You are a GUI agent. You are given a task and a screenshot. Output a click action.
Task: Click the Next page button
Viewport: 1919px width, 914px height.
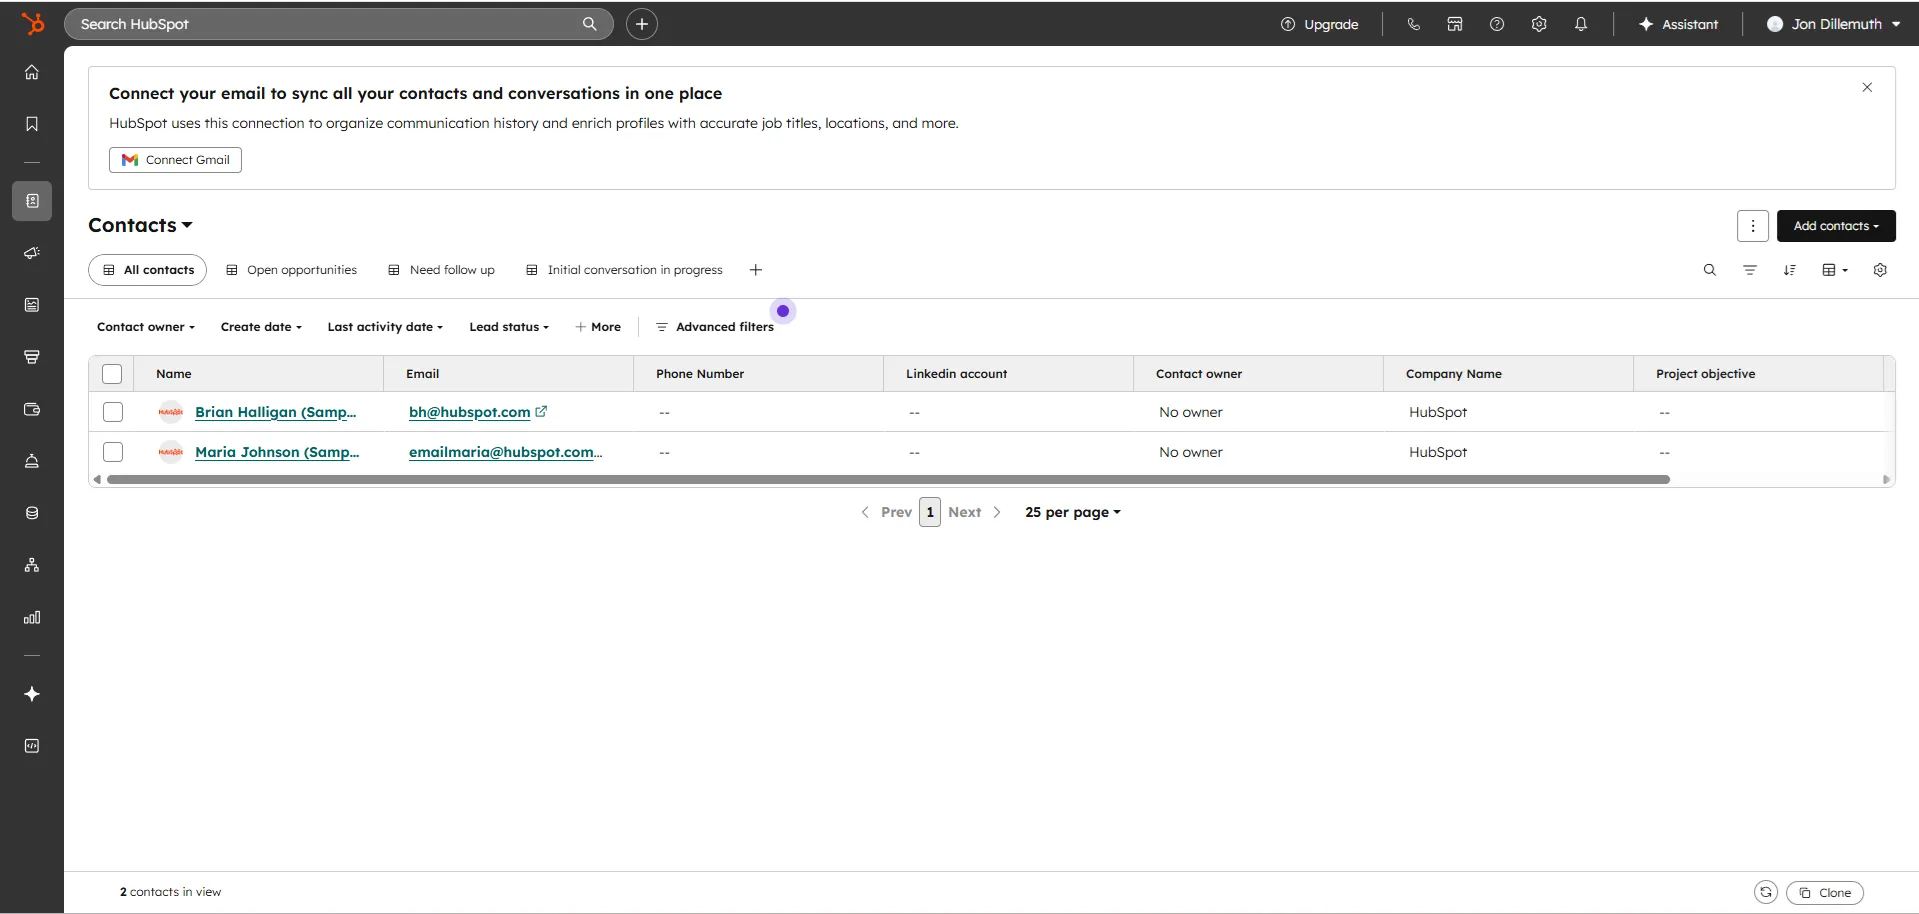click(975, 512)
